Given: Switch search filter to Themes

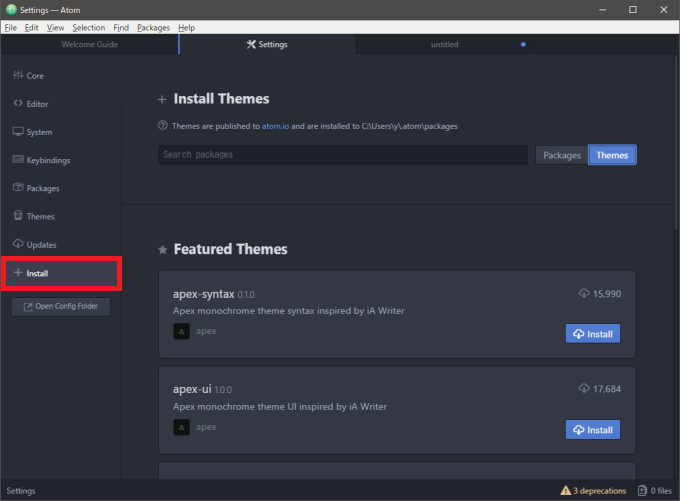Looking at the screenshot, I should click(x=612, y=155).
